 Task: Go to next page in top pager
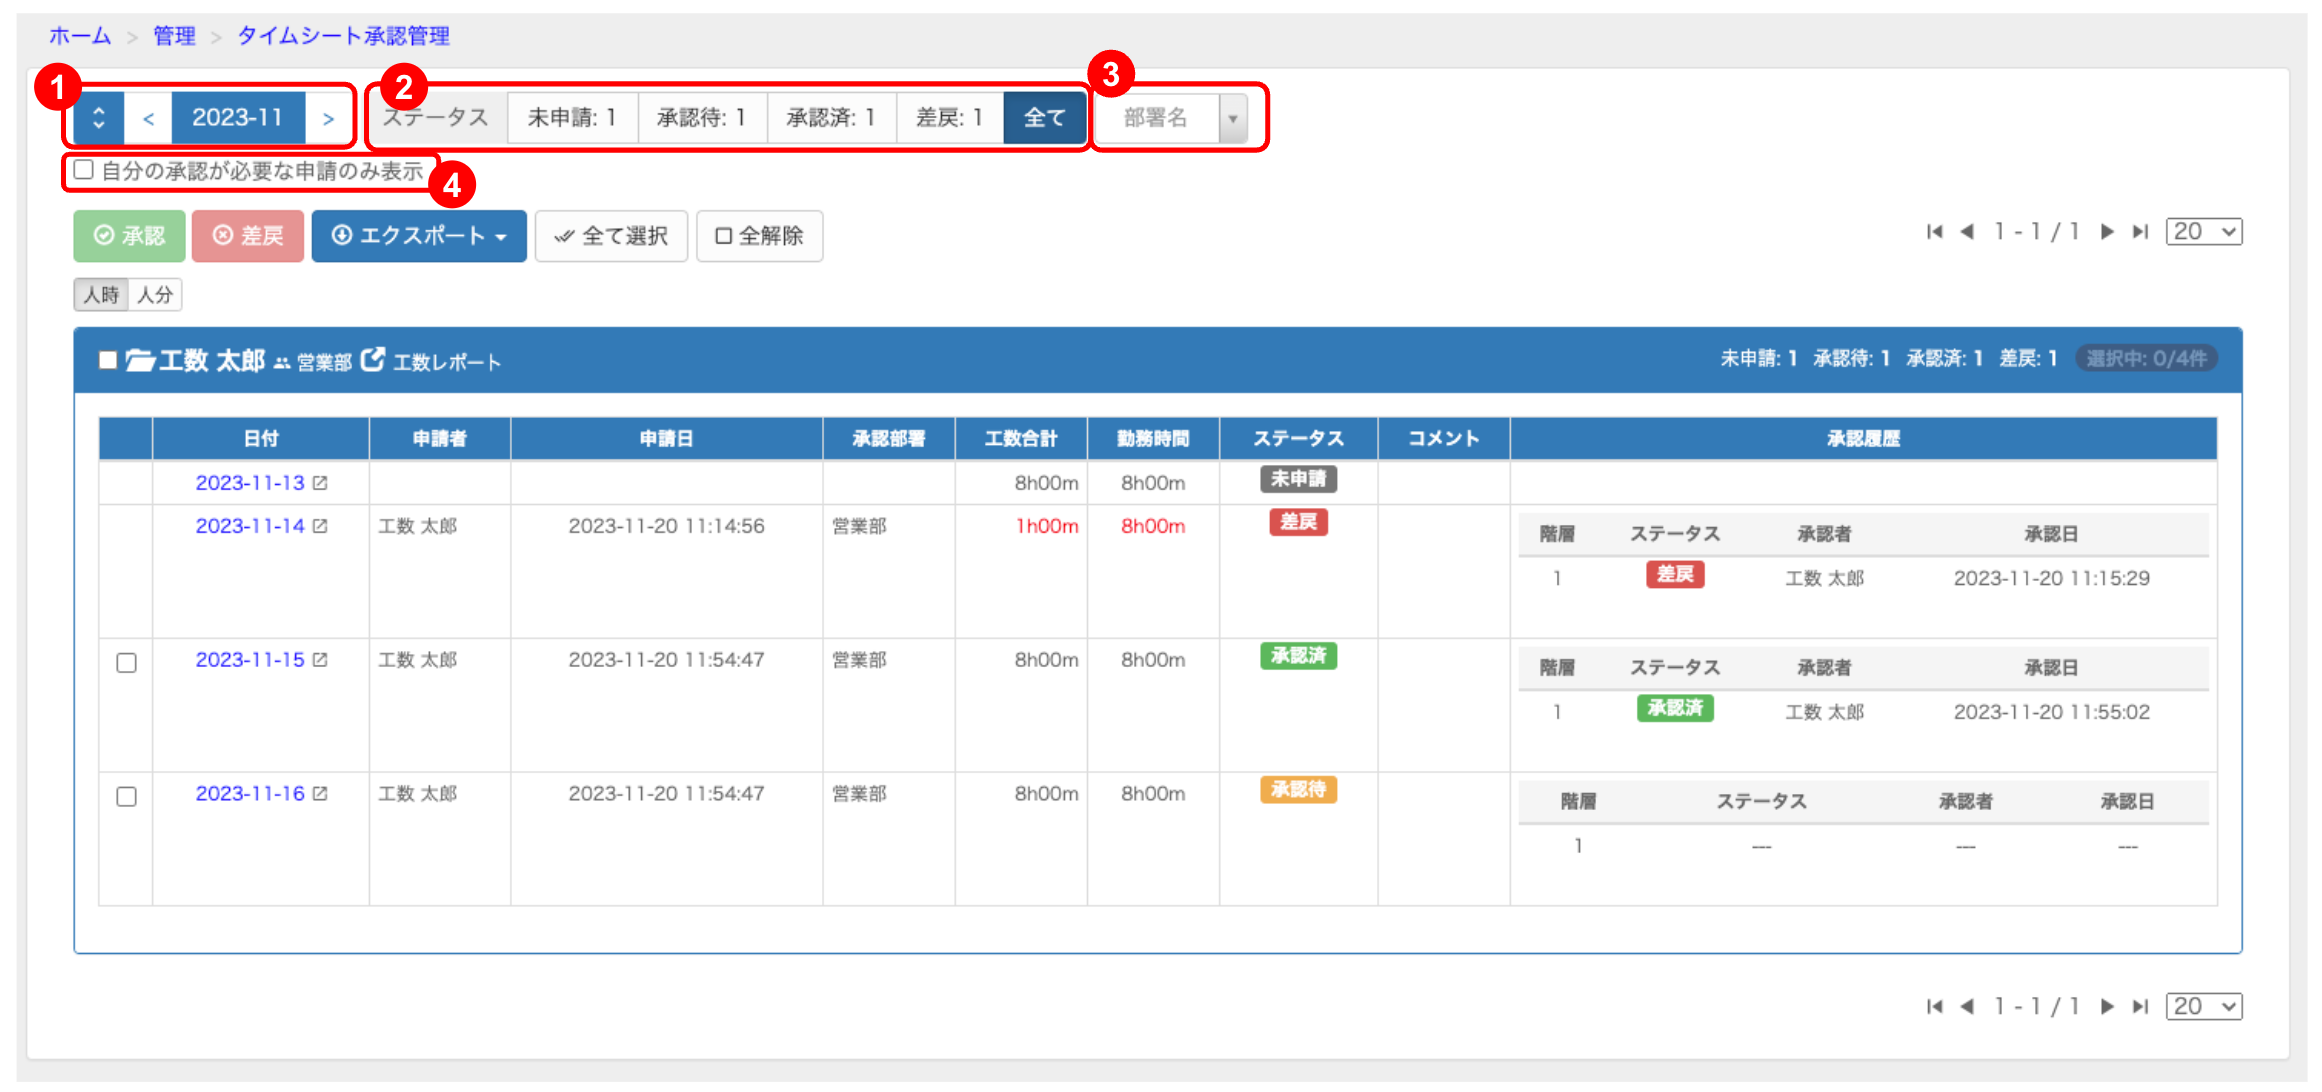point(2107,232)
